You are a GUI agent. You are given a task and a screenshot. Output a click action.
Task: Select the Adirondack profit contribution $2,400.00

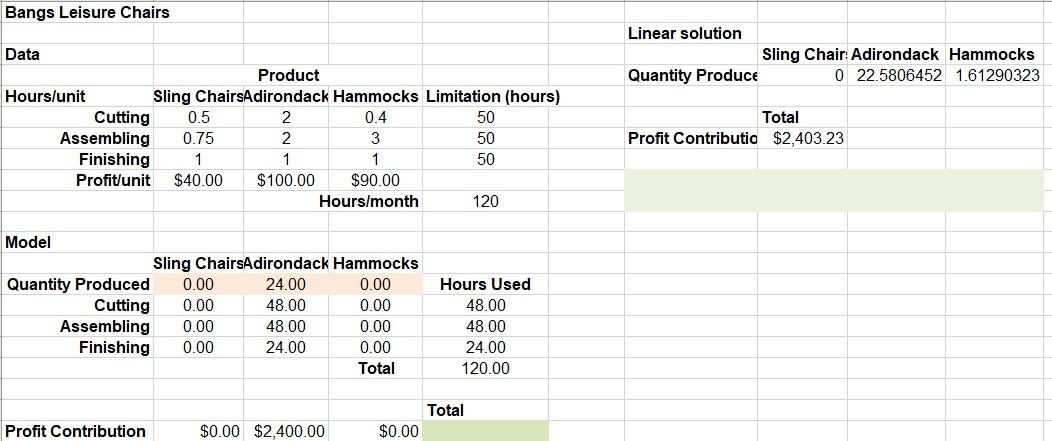coord(286,431)
